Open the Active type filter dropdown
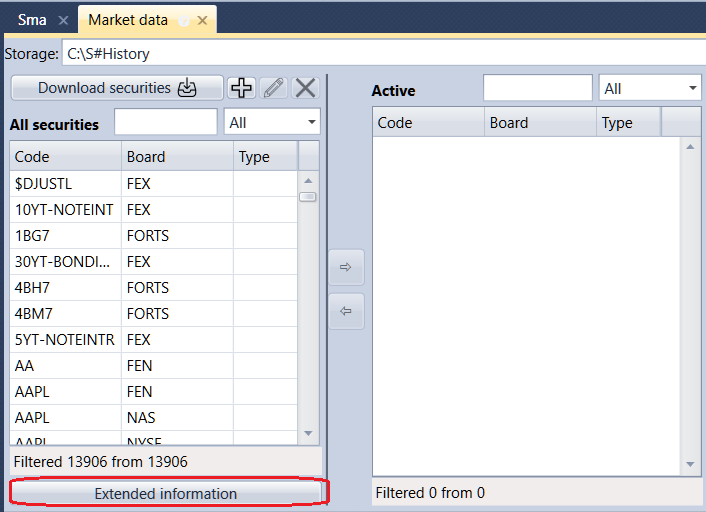706x512 pixels. [x=650, y=88]
